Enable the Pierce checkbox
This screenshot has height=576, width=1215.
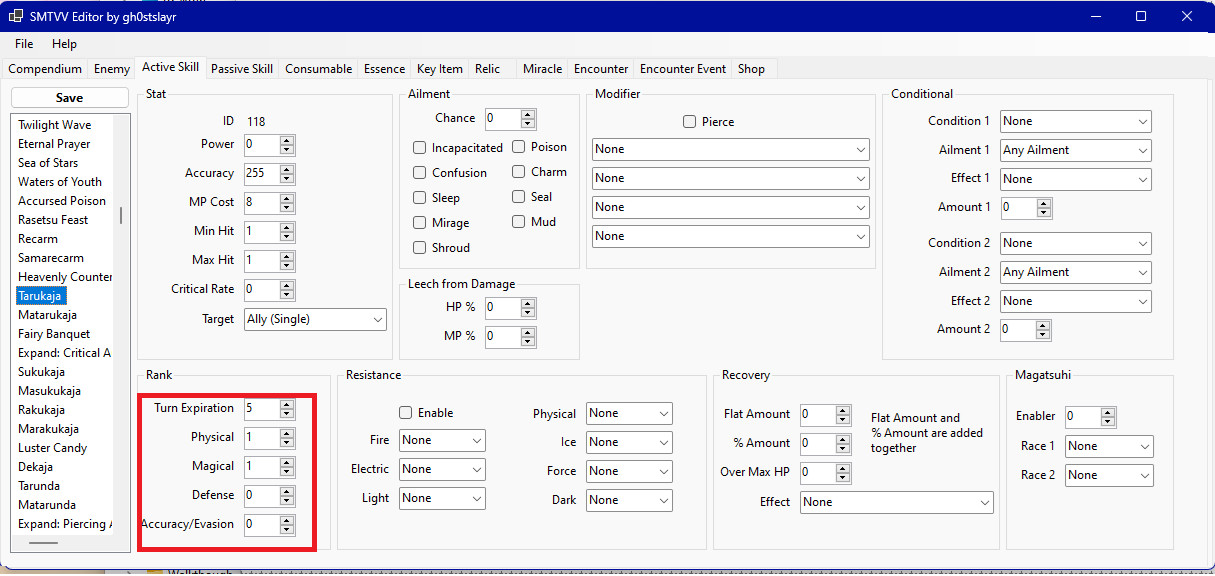(689, 122)
